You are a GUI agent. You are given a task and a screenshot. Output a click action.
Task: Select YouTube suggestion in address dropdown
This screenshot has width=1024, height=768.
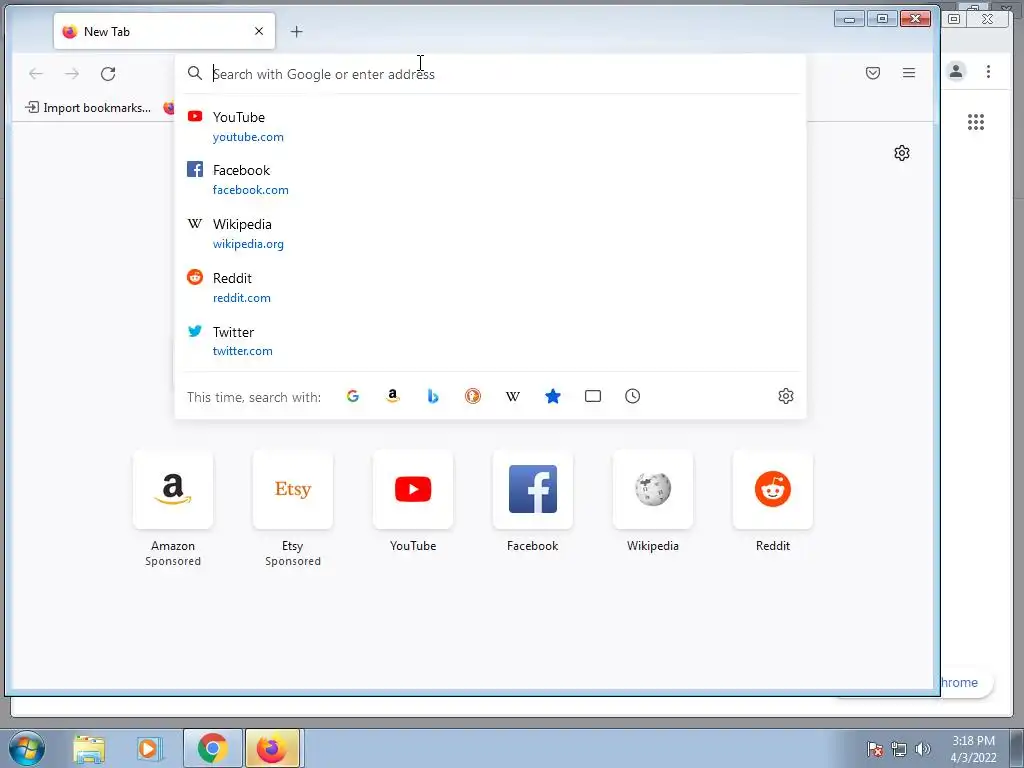490,126
